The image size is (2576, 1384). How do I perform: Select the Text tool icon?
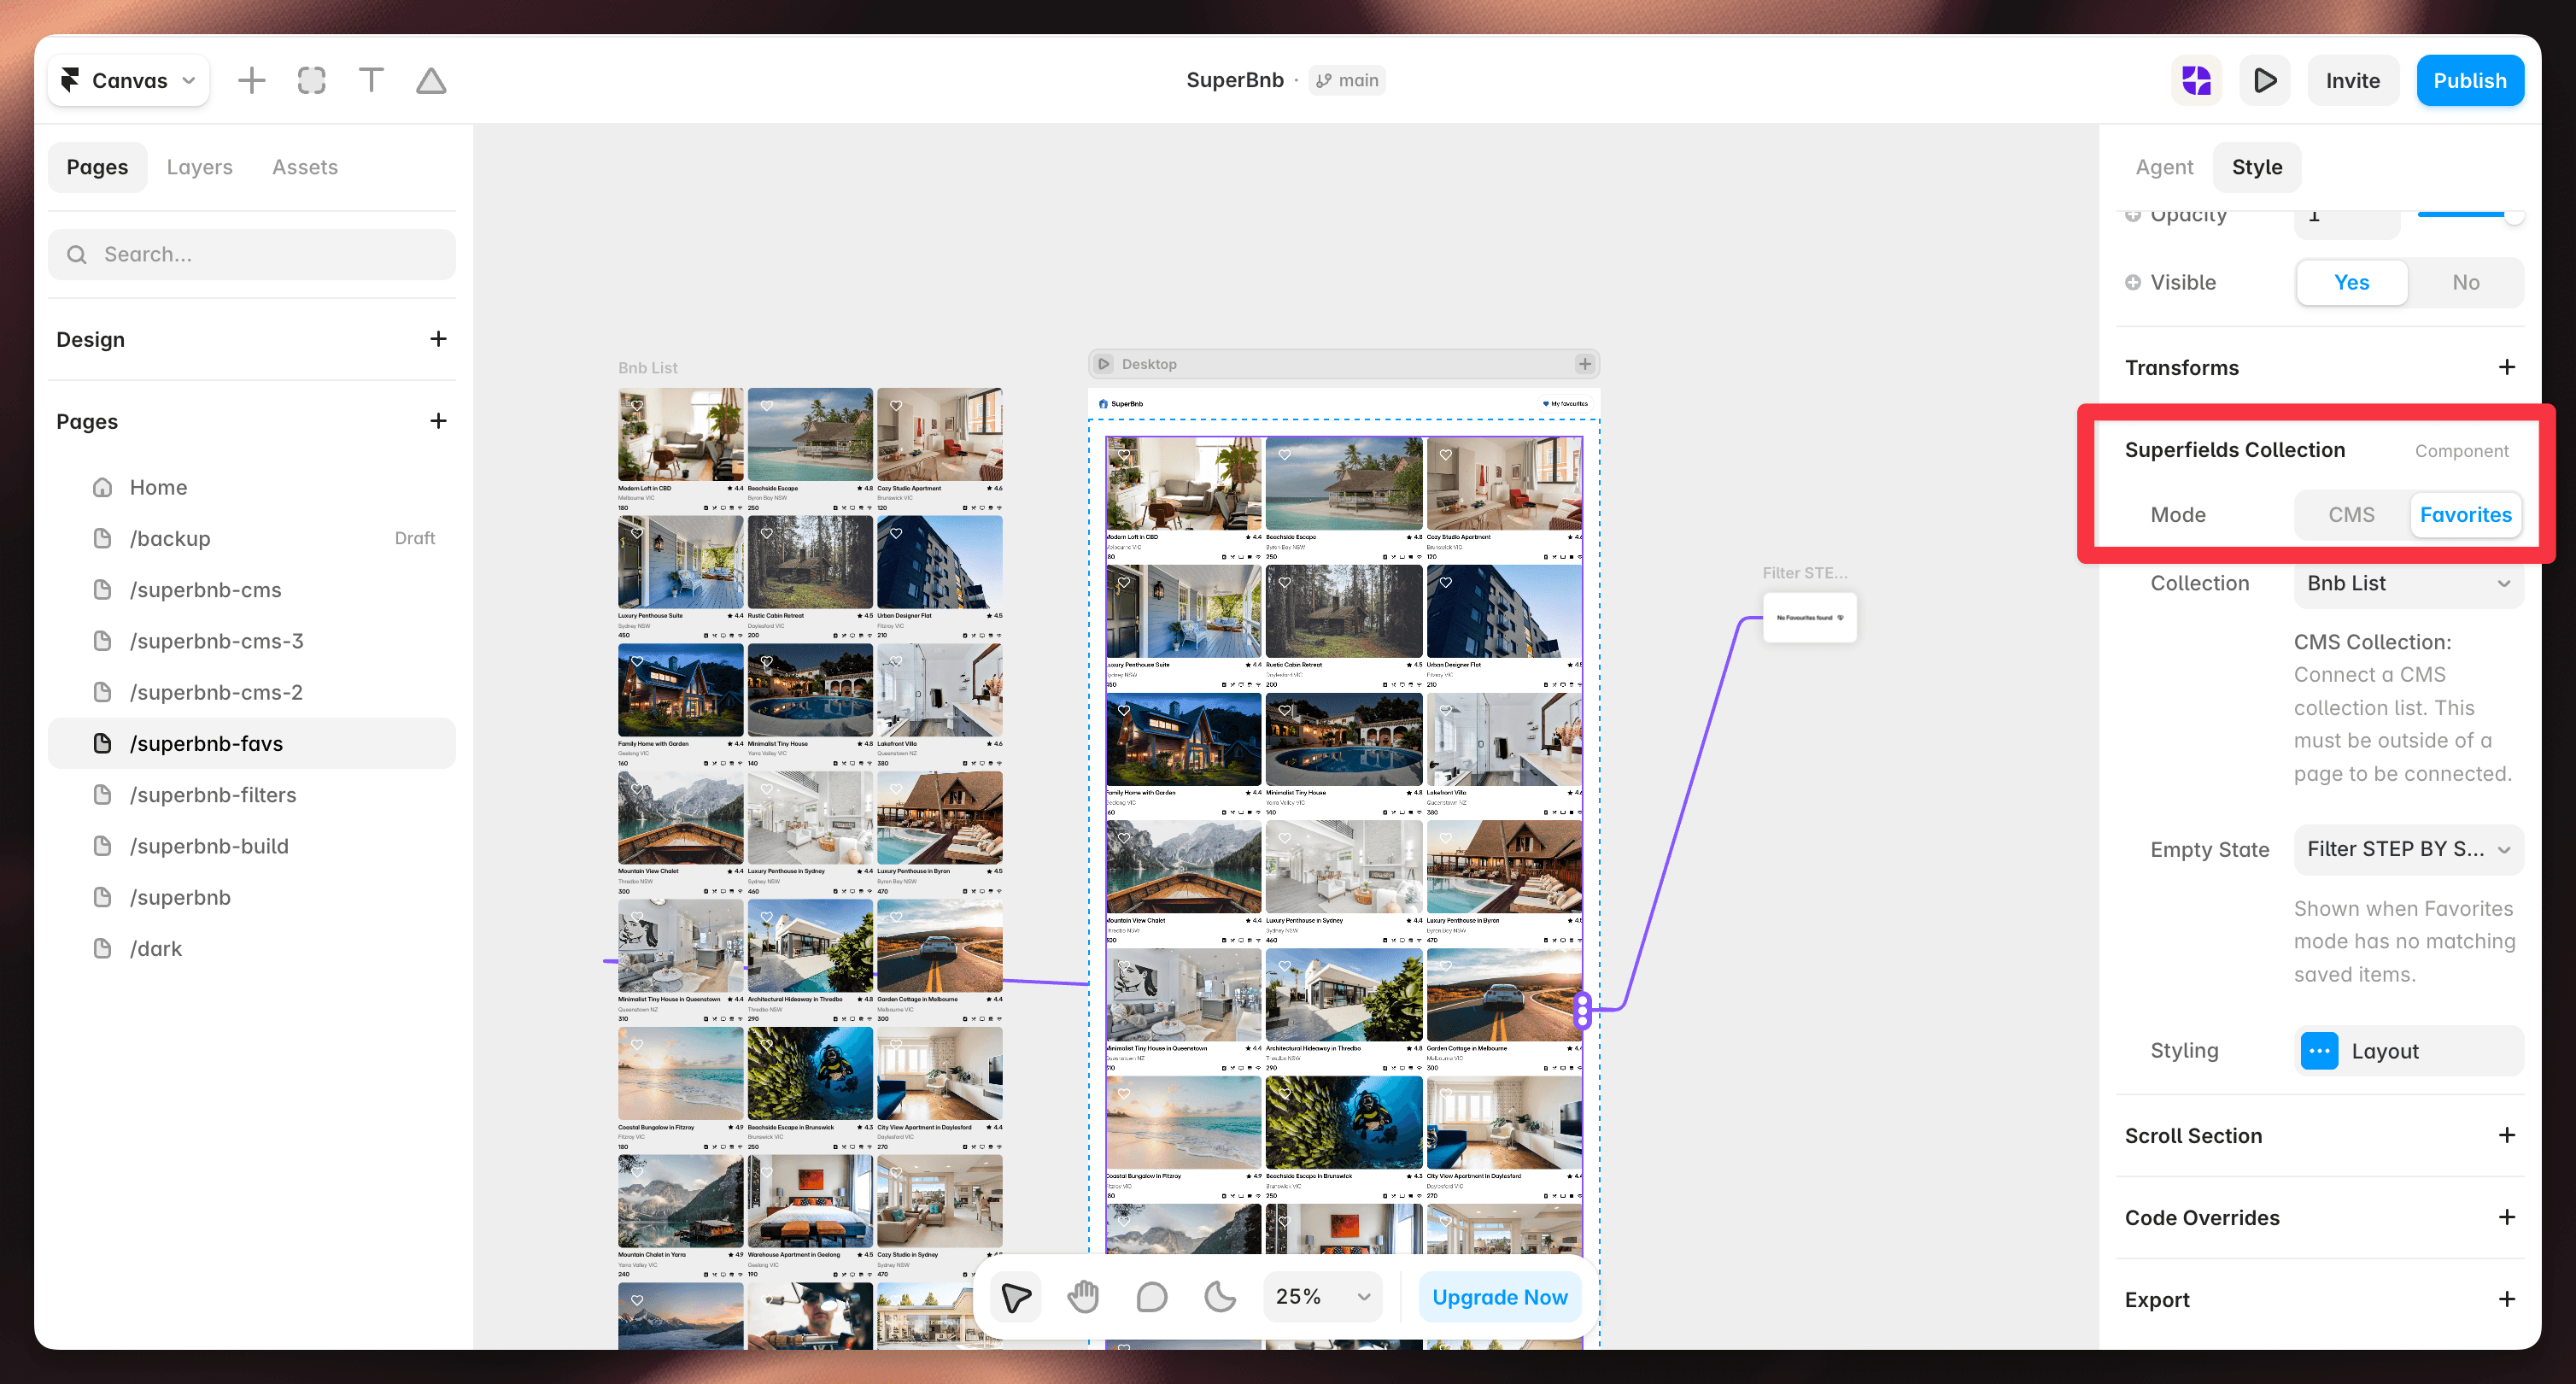coord(371,80)
